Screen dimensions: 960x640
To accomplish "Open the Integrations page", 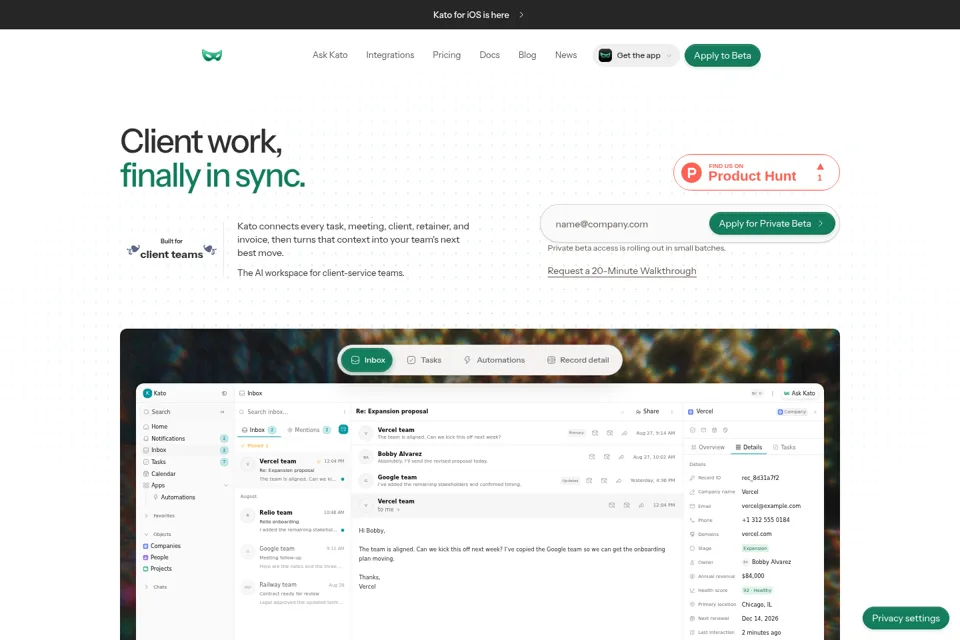I will click(x=390, y=55).
